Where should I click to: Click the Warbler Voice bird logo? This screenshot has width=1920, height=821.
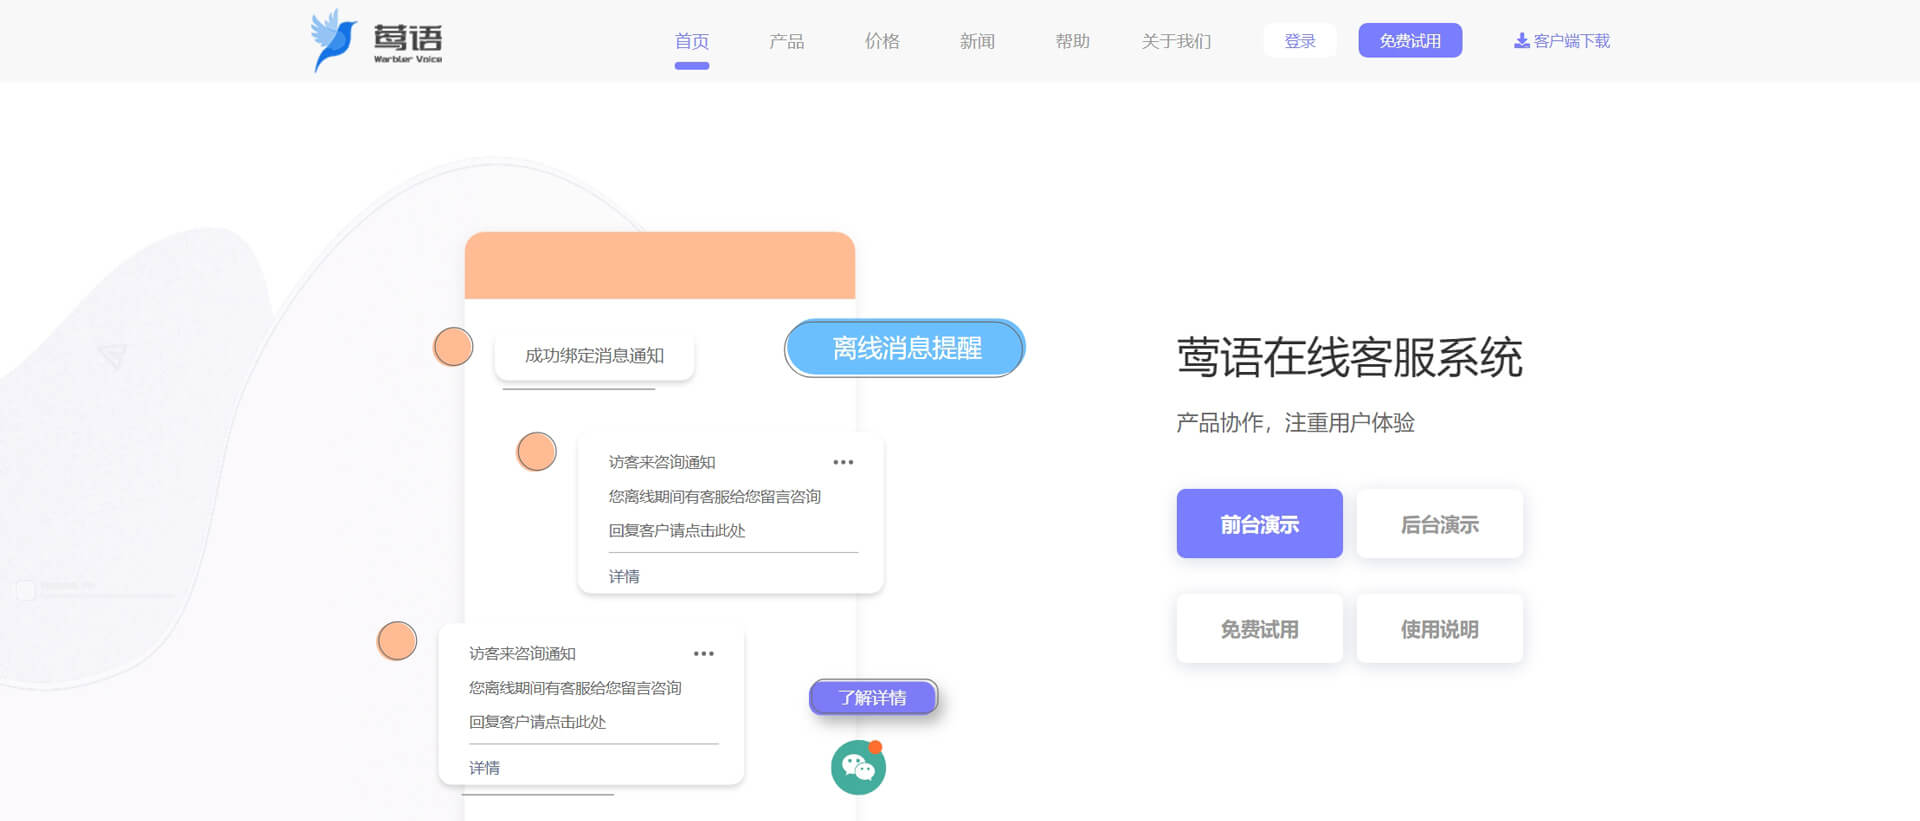(x=334, y=40)
